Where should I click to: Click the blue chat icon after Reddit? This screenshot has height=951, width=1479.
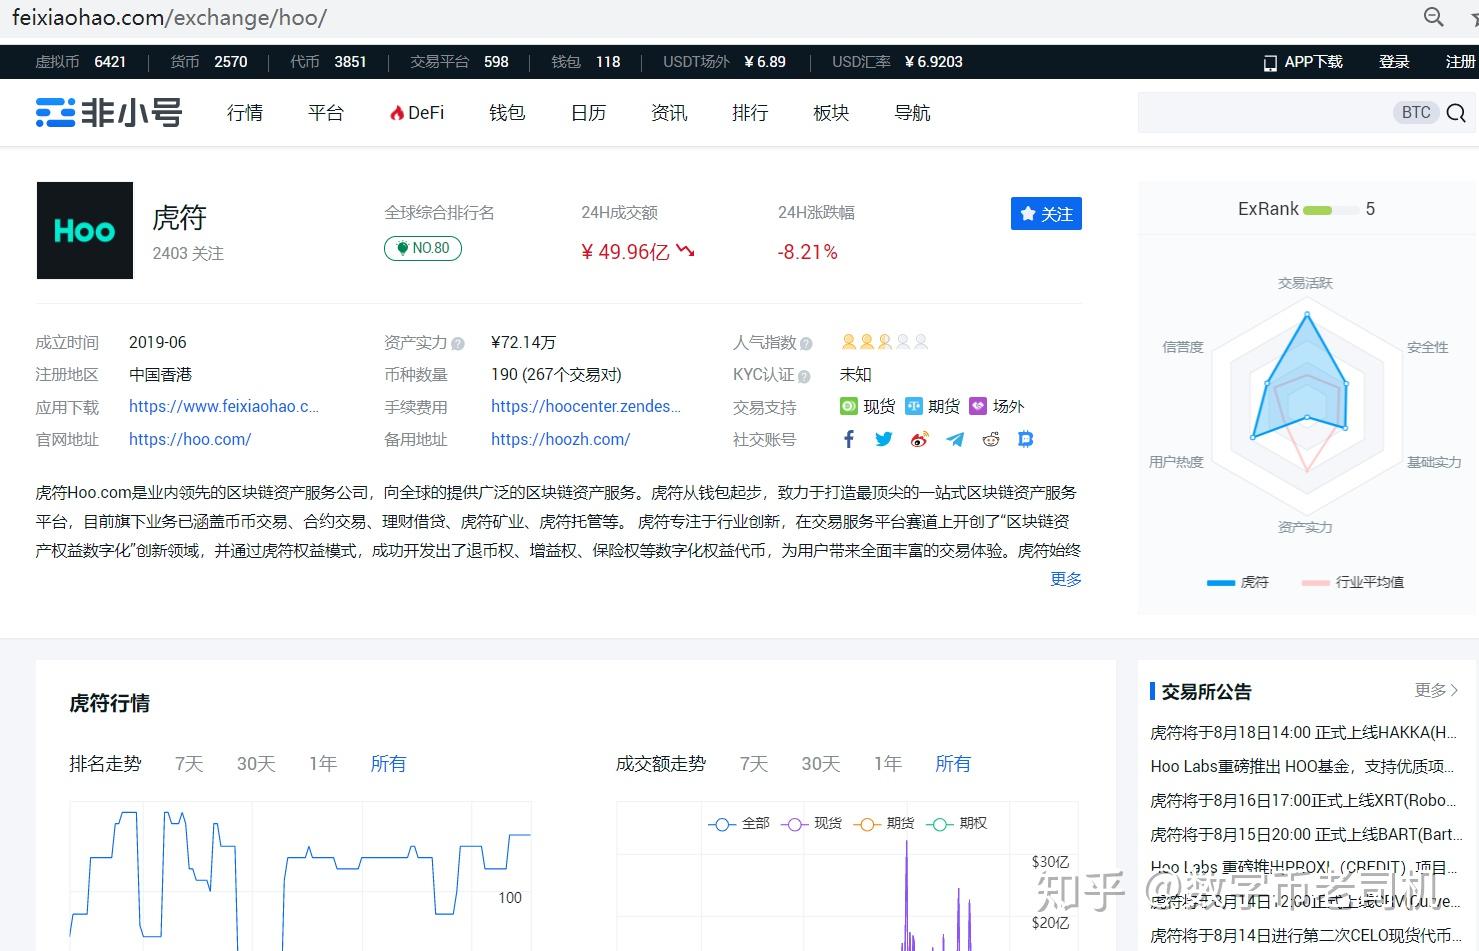pyautogui.click(x=1025, y=439)
